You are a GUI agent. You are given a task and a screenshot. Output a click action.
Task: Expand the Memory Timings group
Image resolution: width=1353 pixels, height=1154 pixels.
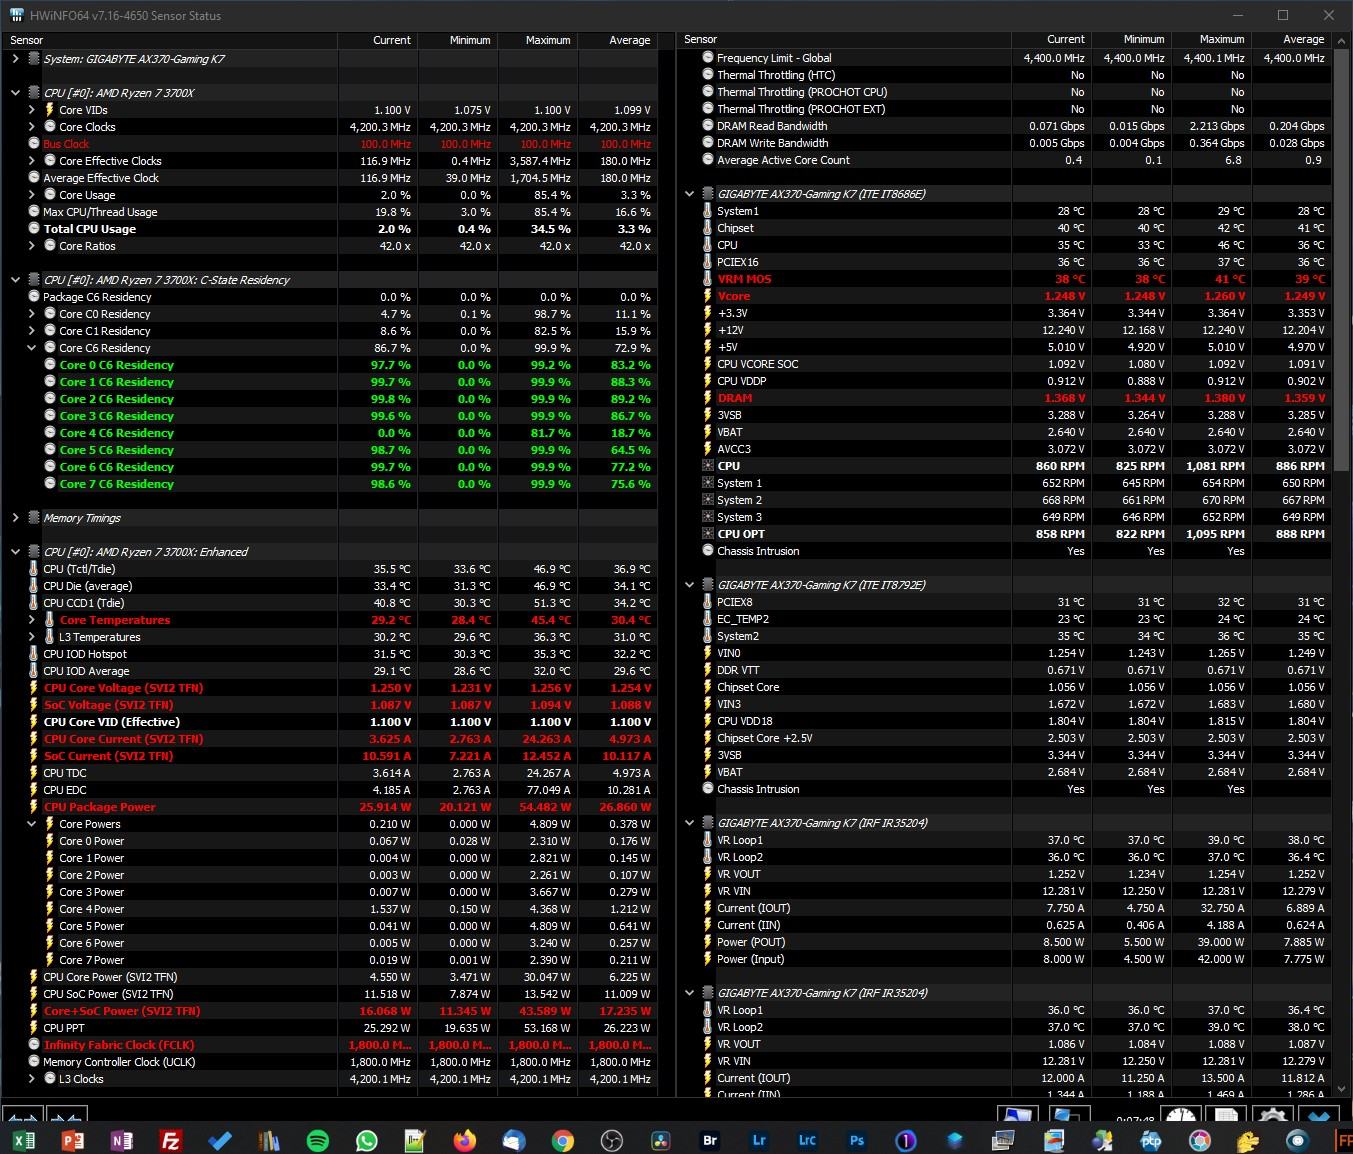click(x=15, y=518)
